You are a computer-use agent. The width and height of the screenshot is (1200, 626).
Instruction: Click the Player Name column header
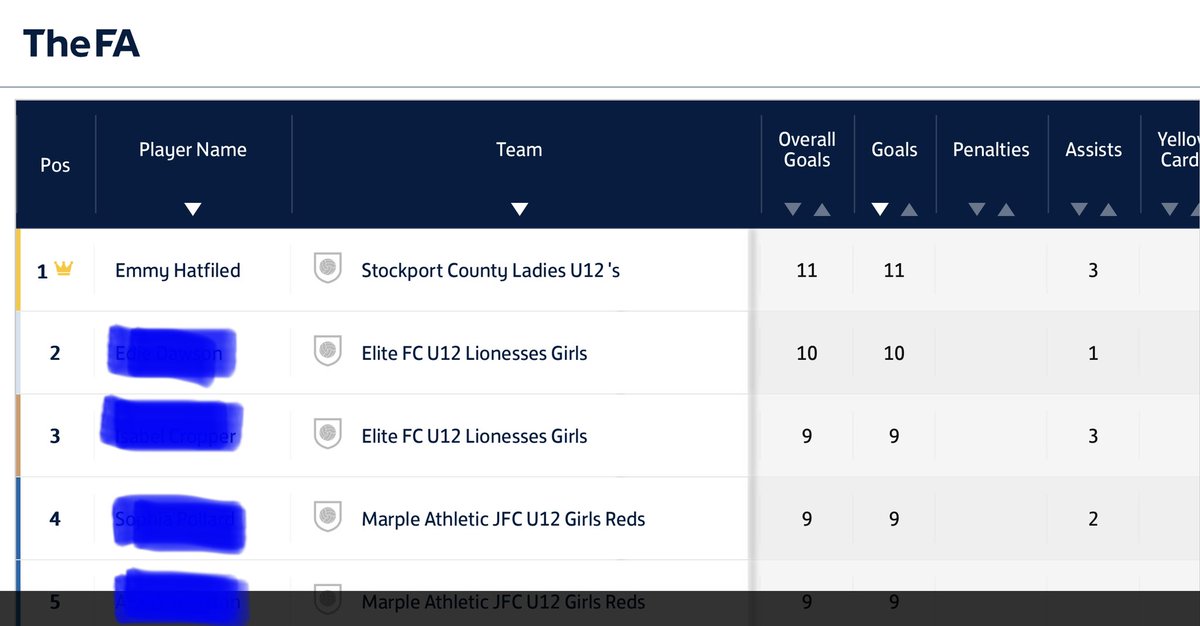(x=193, y=150)
